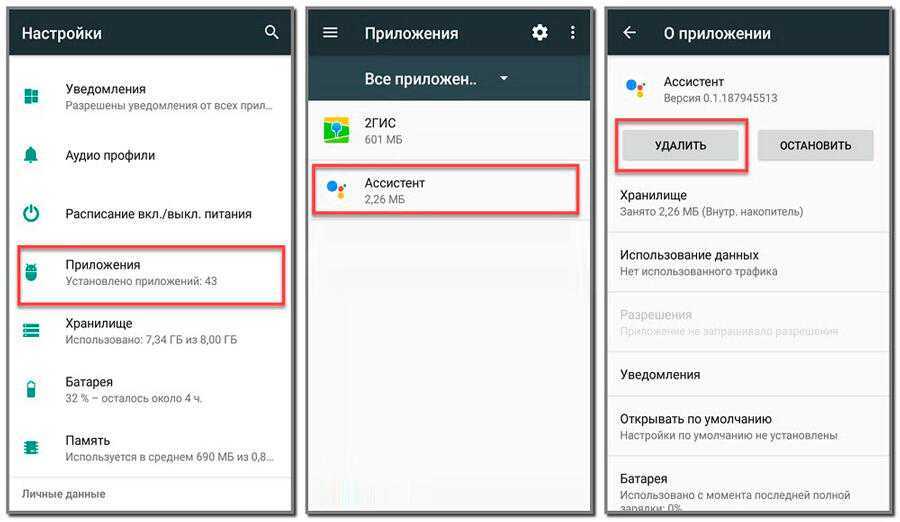This screenshot has width=900, height=522.
Task: Tap the bell icon for Аудио профили
Action: coord(31,155)
